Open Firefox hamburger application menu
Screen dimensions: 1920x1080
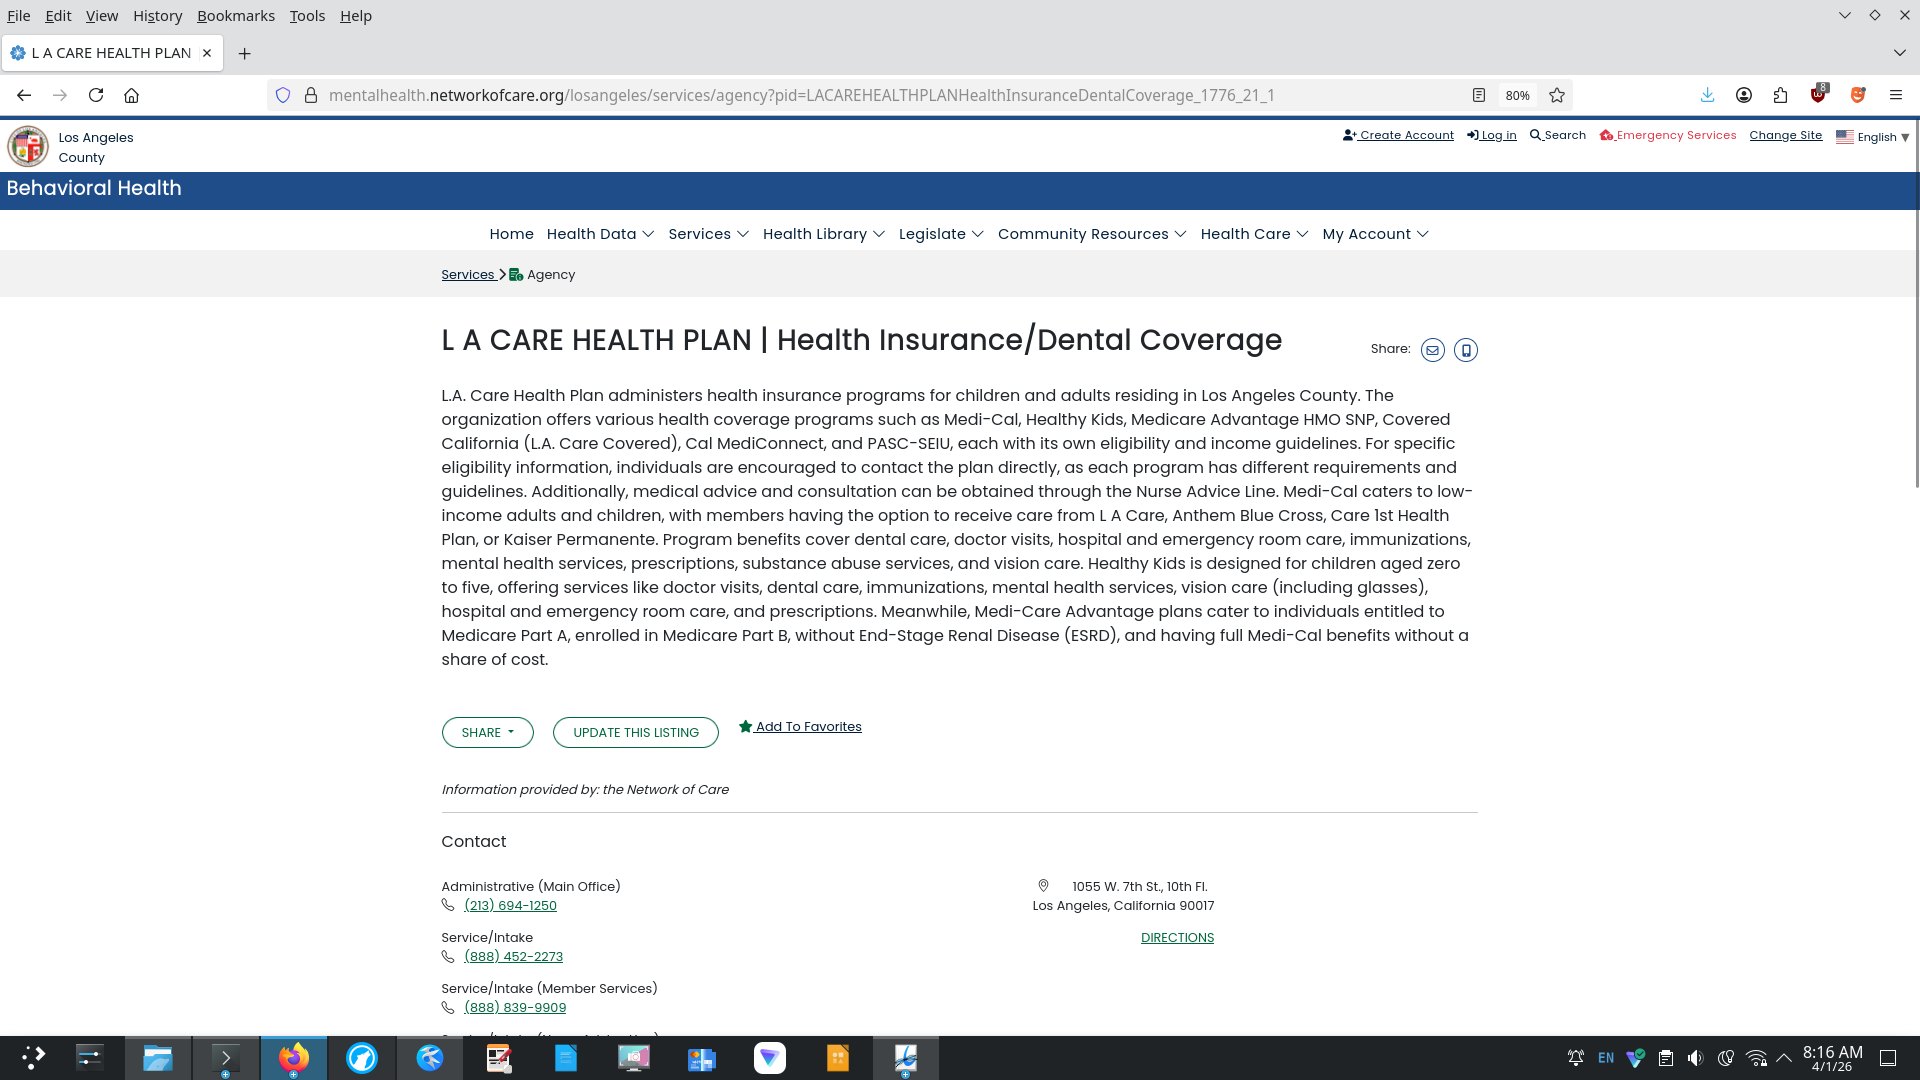[x=1895, y=95]
